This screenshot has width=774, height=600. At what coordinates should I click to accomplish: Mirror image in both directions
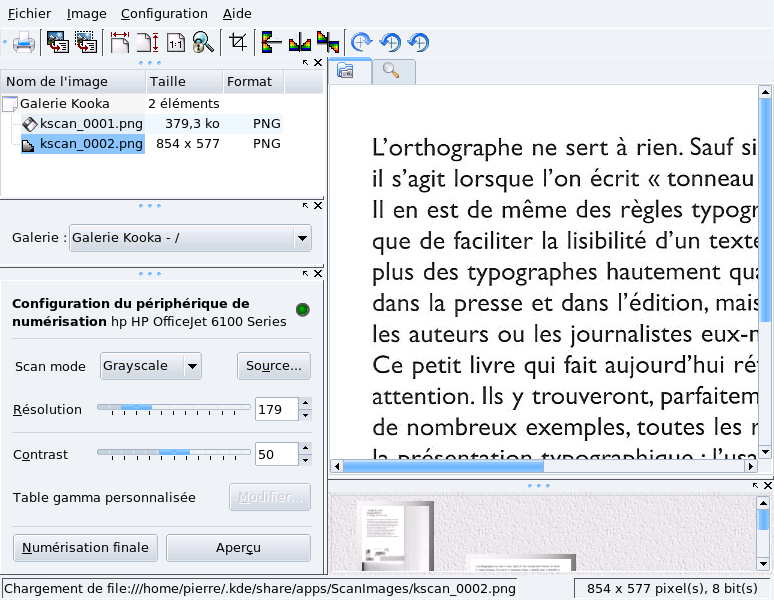[328, 42]
